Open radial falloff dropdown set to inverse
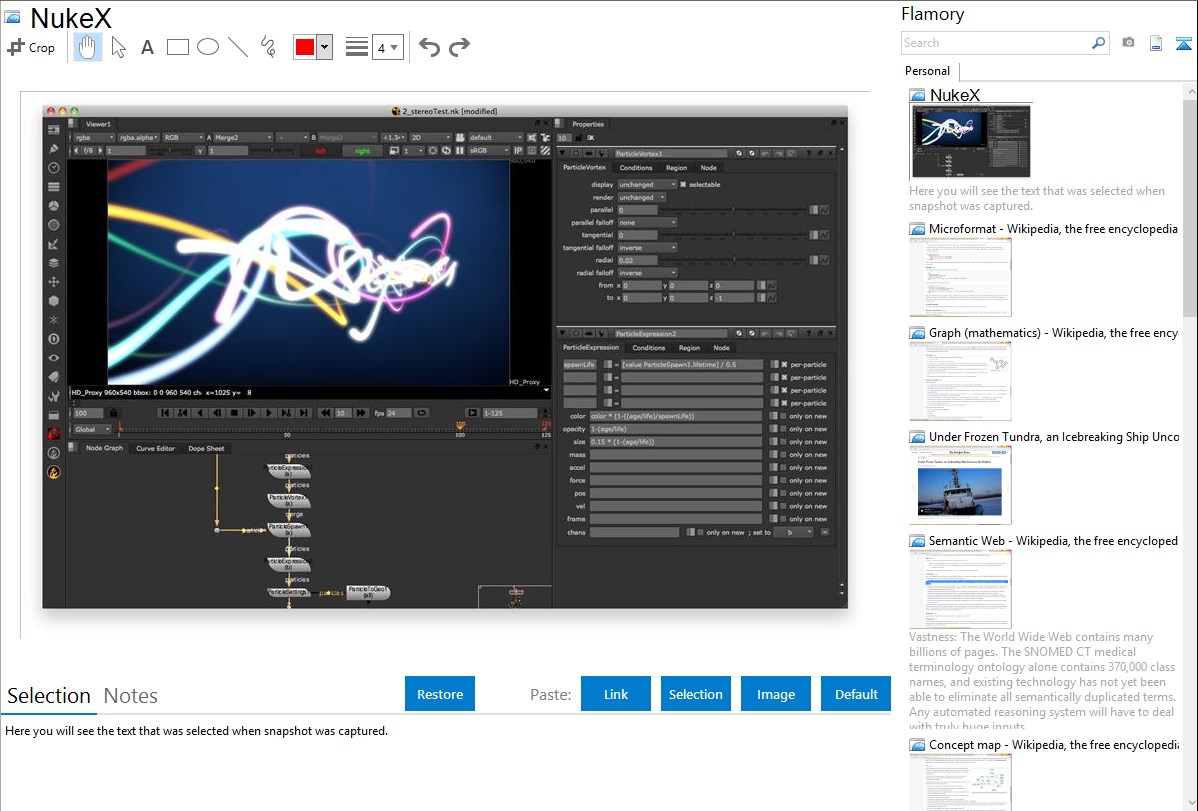 click(647, 273)
